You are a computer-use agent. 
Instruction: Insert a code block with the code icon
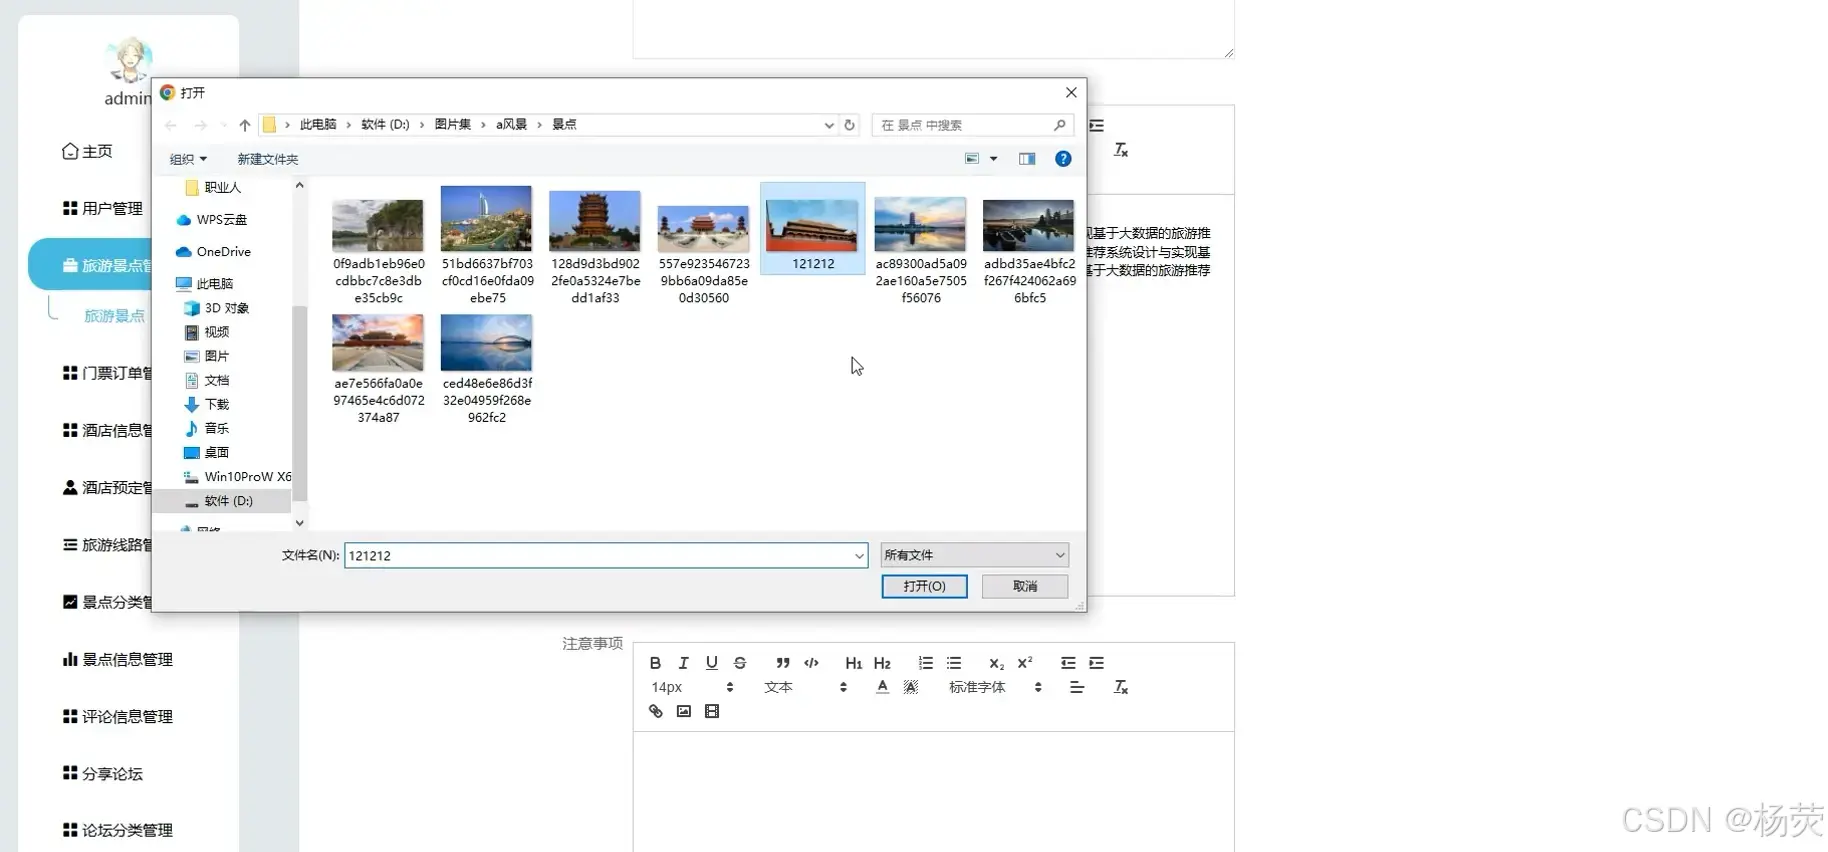(811, 663)
